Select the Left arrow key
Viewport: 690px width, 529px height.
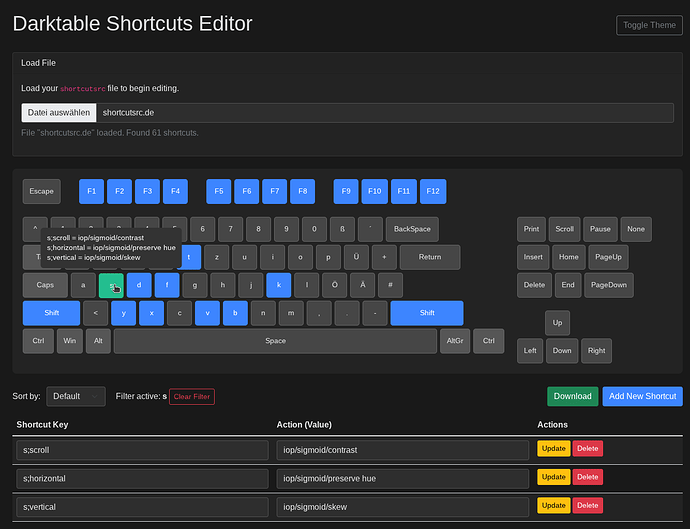click(x=530, y=351)
